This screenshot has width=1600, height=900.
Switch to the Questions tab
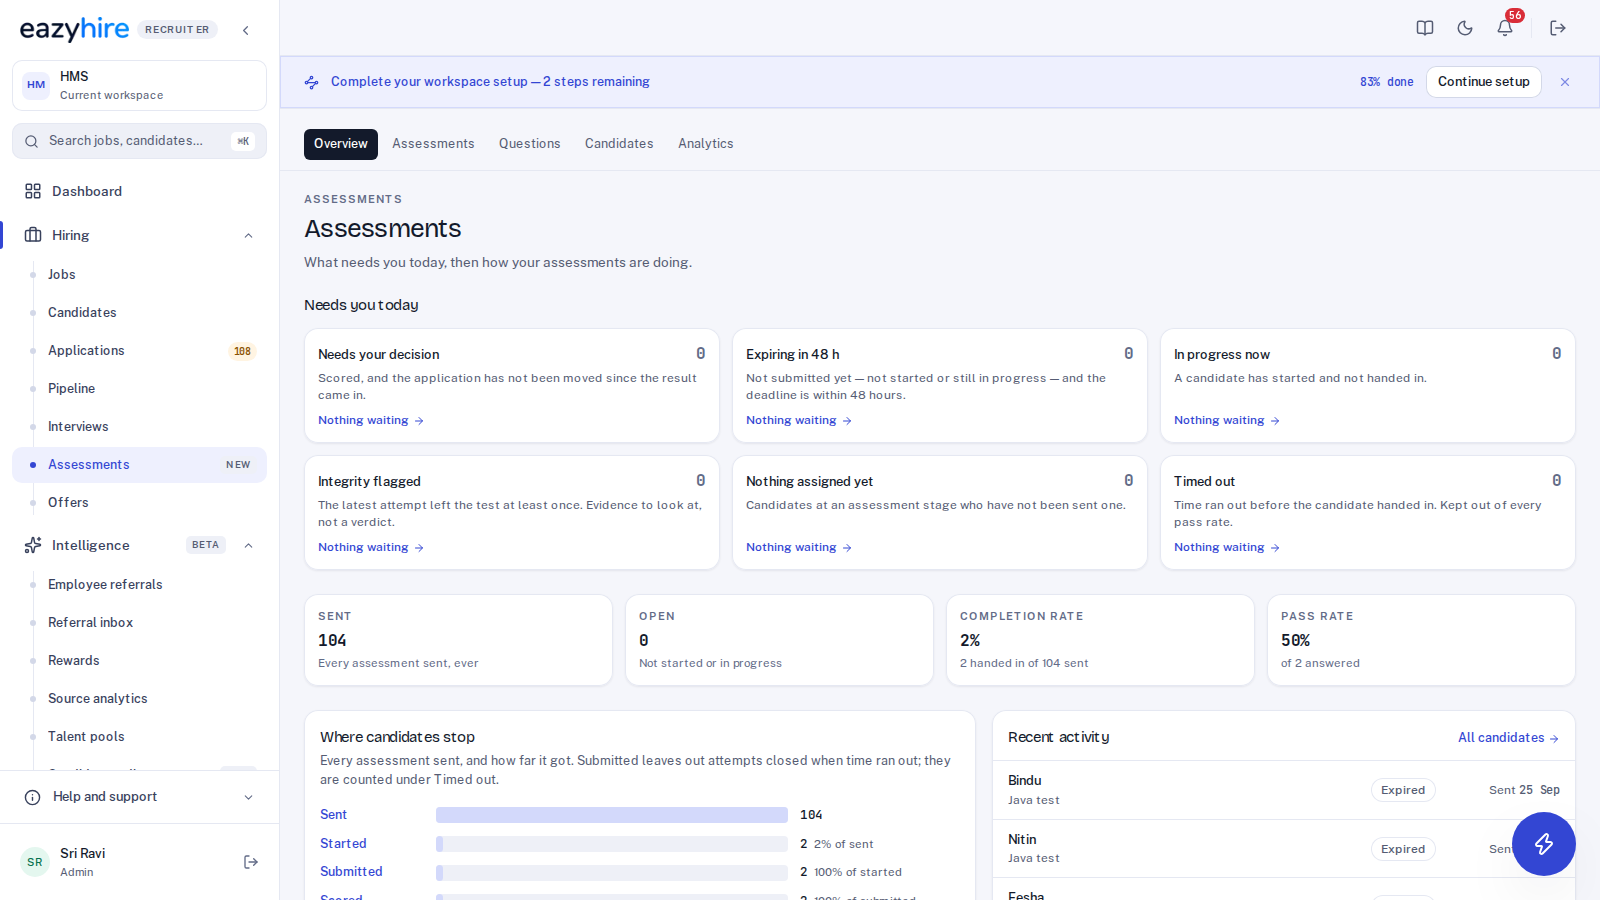tap(530, 144)
